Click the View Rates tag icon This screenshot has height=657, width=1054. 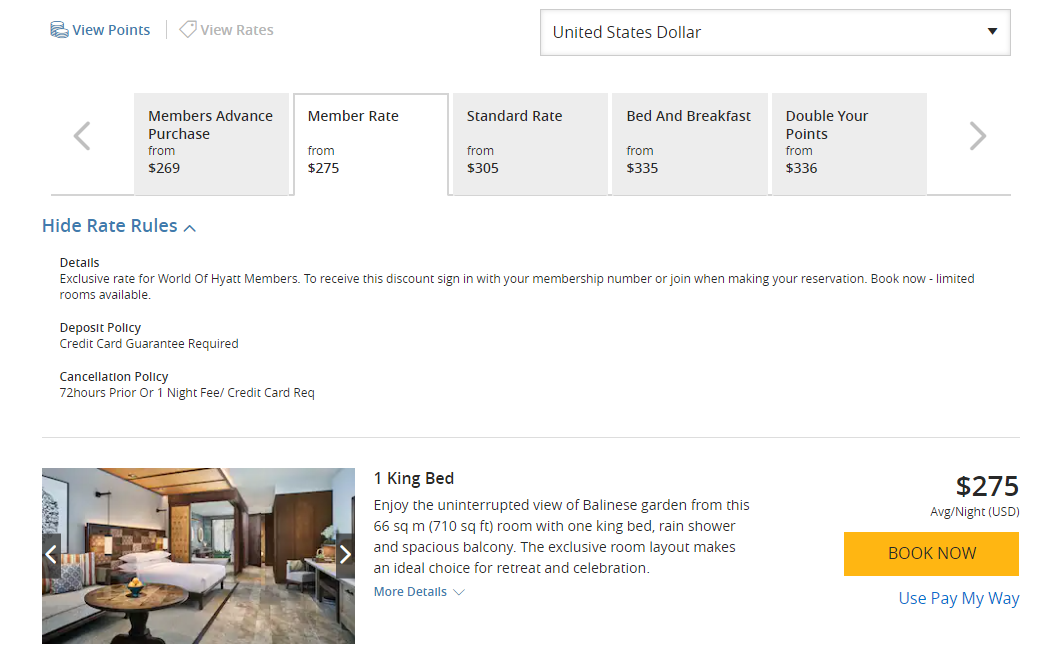[187, 29]
